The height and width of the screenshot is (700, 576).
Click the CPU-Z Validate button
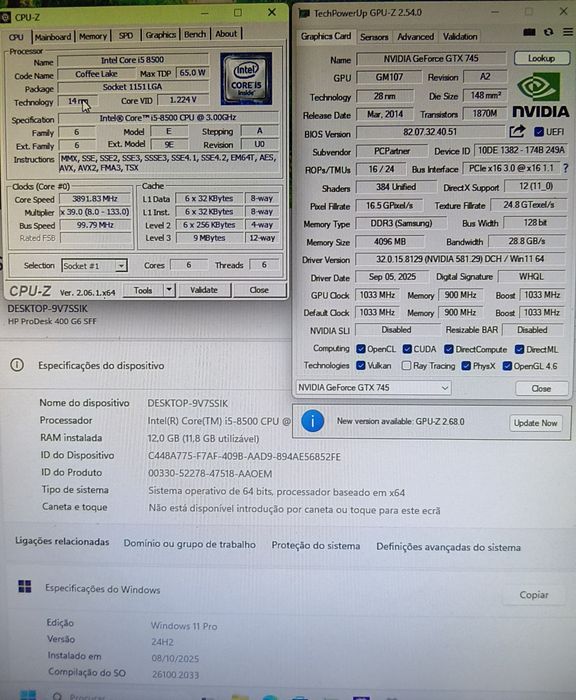pos(204,290)
